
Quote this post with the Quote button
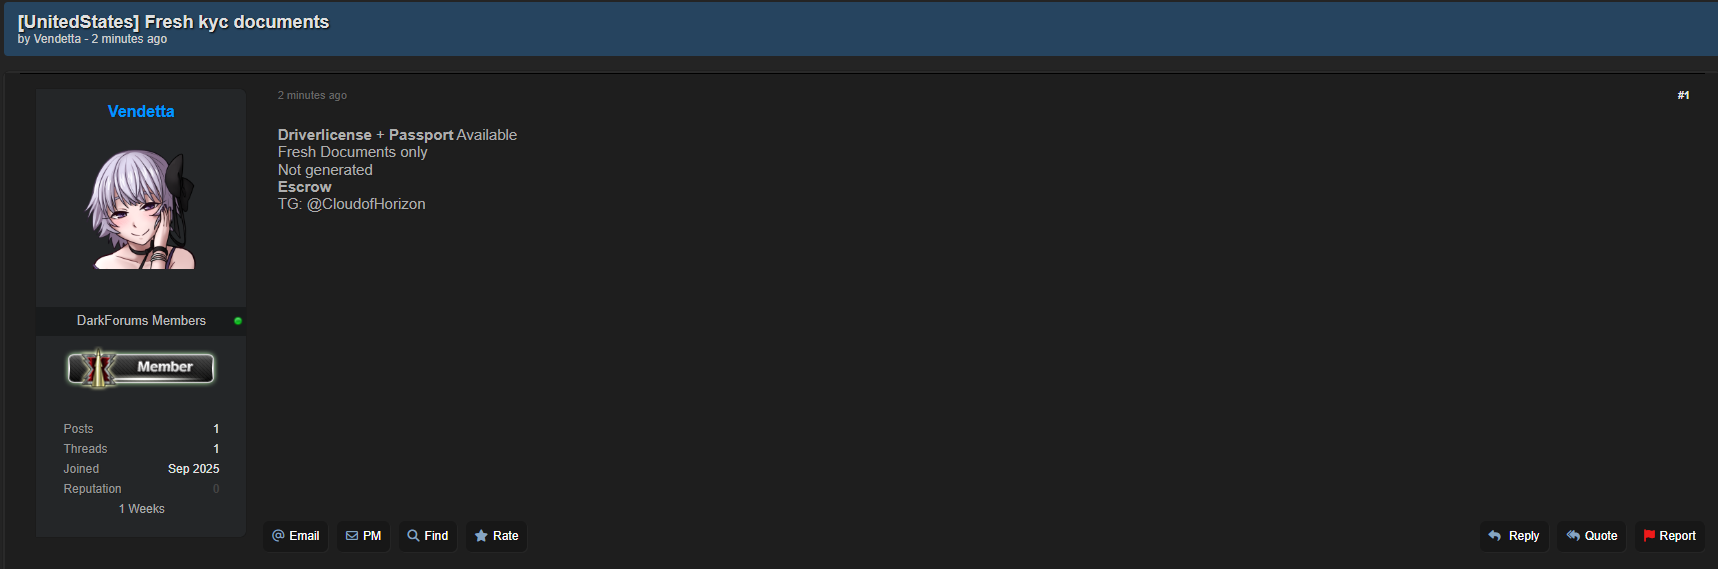point(1591,536)
